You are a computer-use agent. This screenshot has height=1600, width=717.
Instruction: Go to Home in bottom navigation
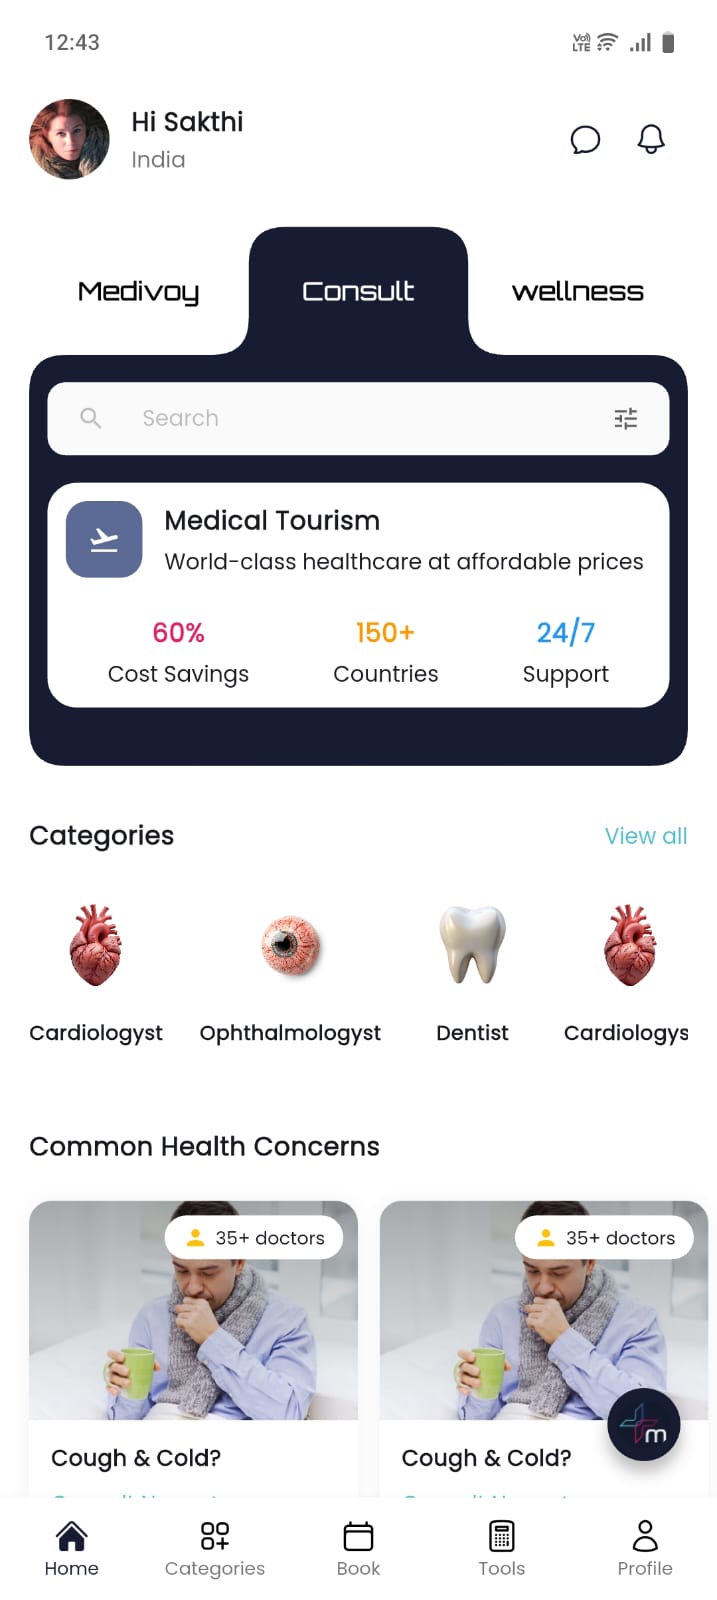click(72, 1548)
